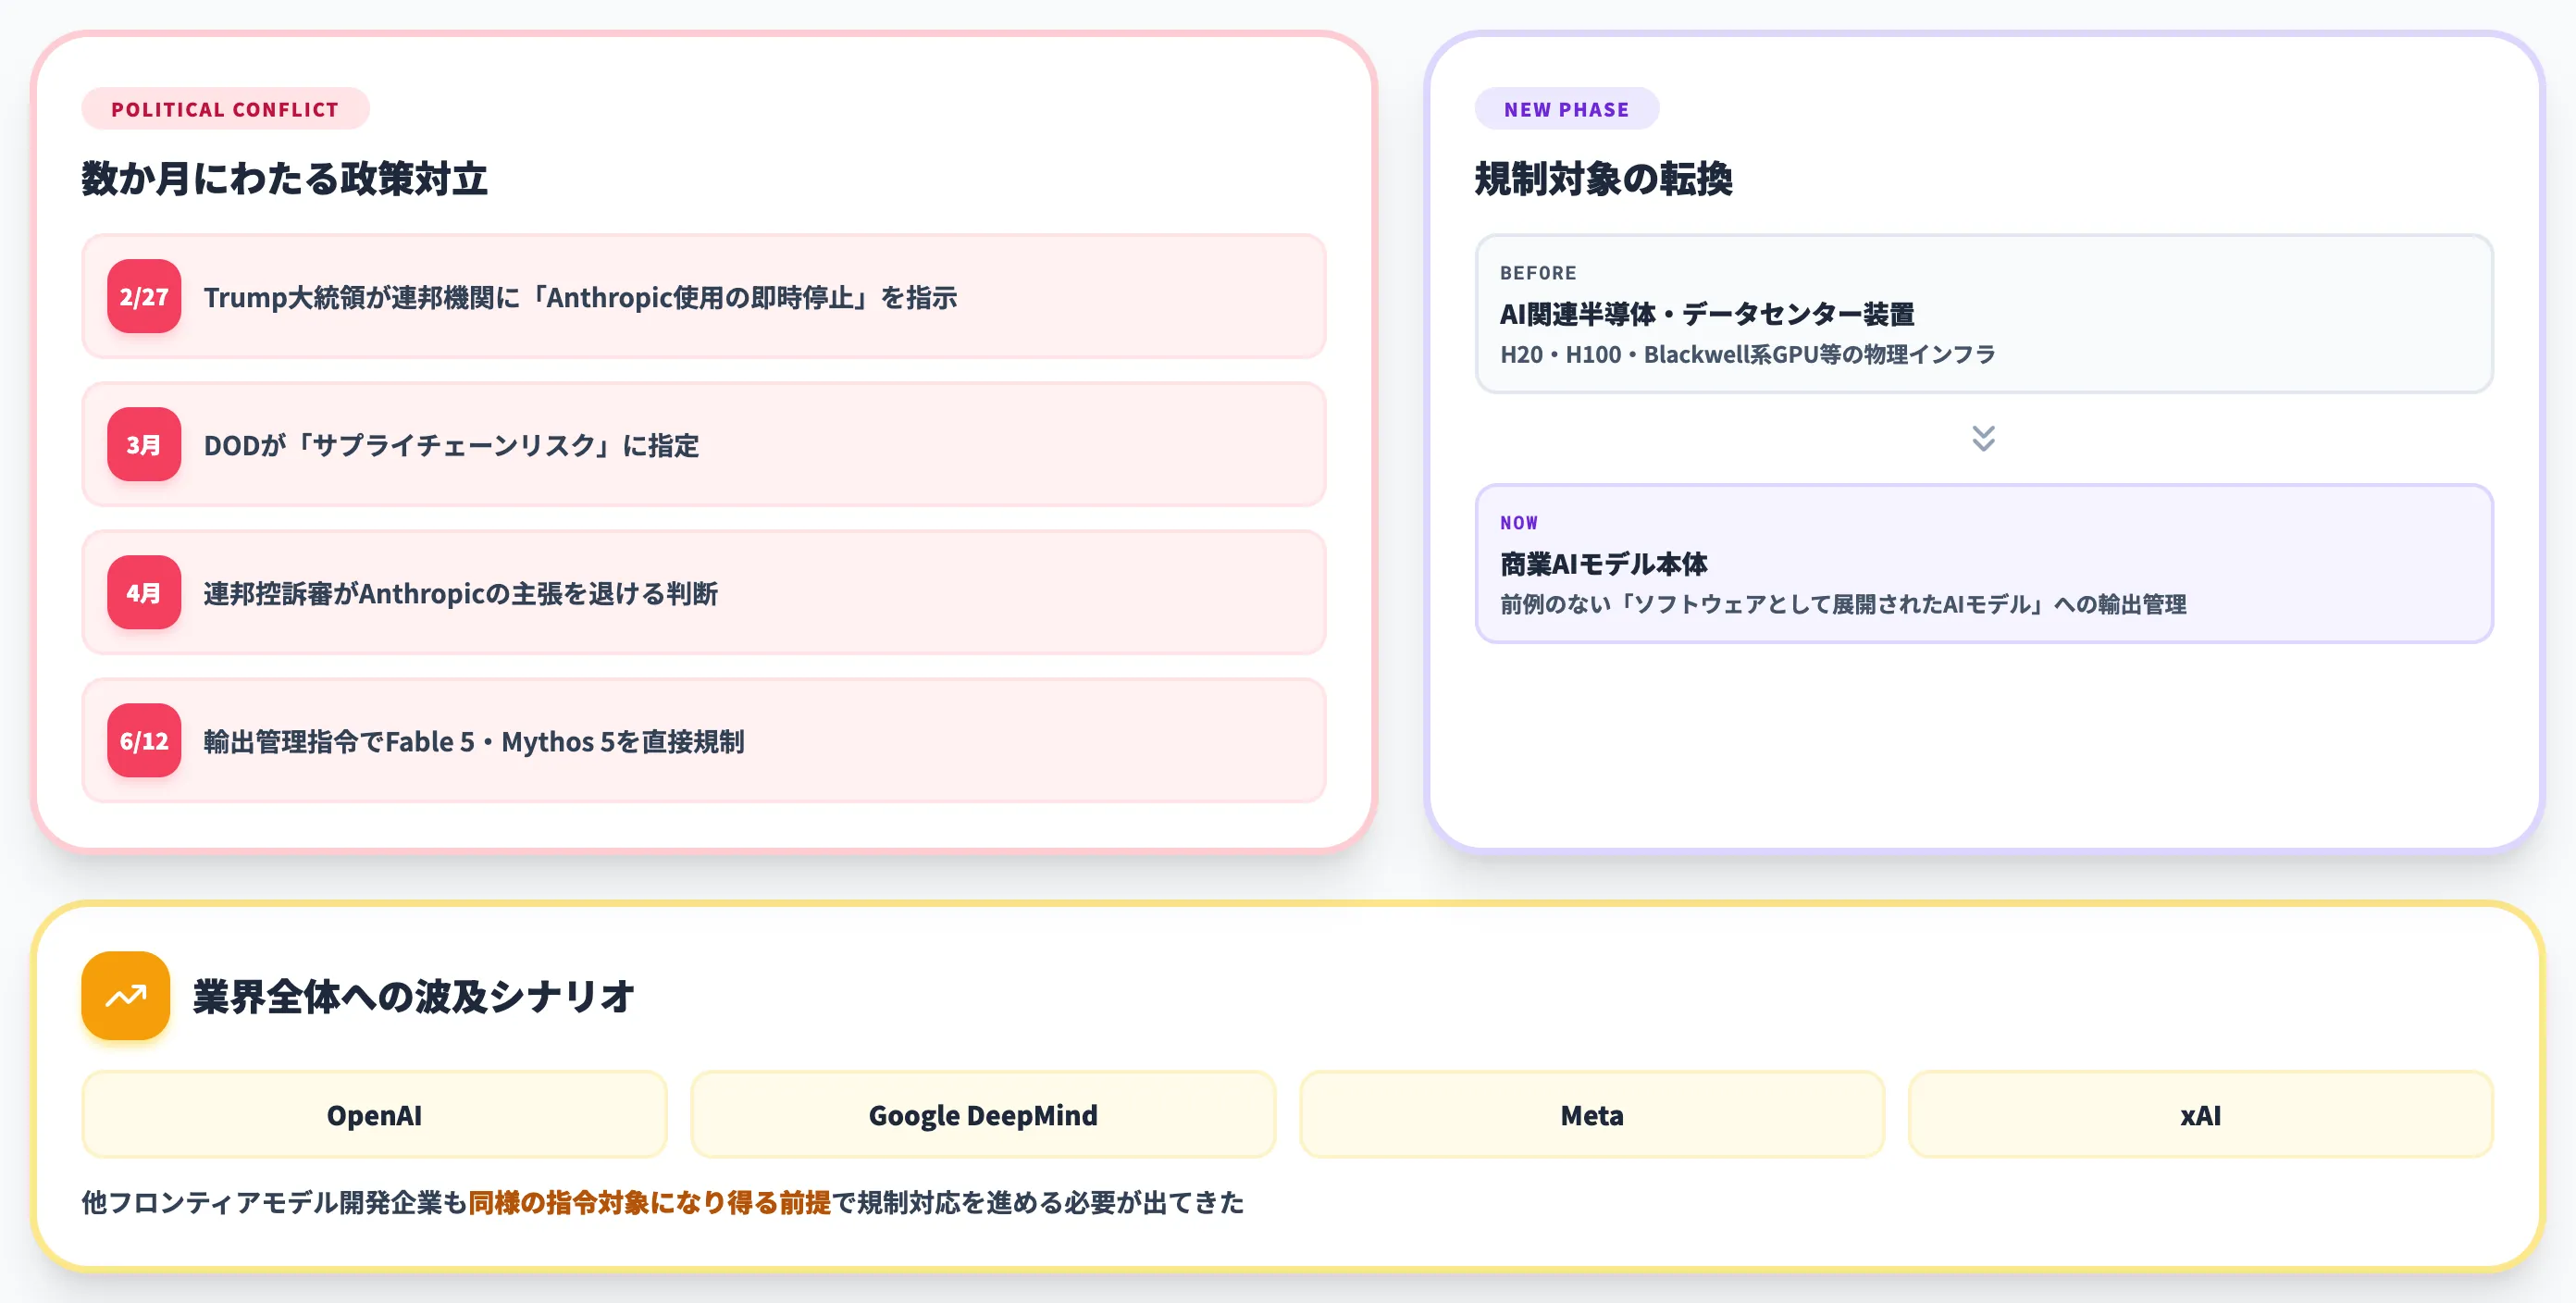Click the Trump大統領 Anthropic使用の即時停止 entry text
Viewport: 2576px width, 1303px height.
tap(580, 297)
